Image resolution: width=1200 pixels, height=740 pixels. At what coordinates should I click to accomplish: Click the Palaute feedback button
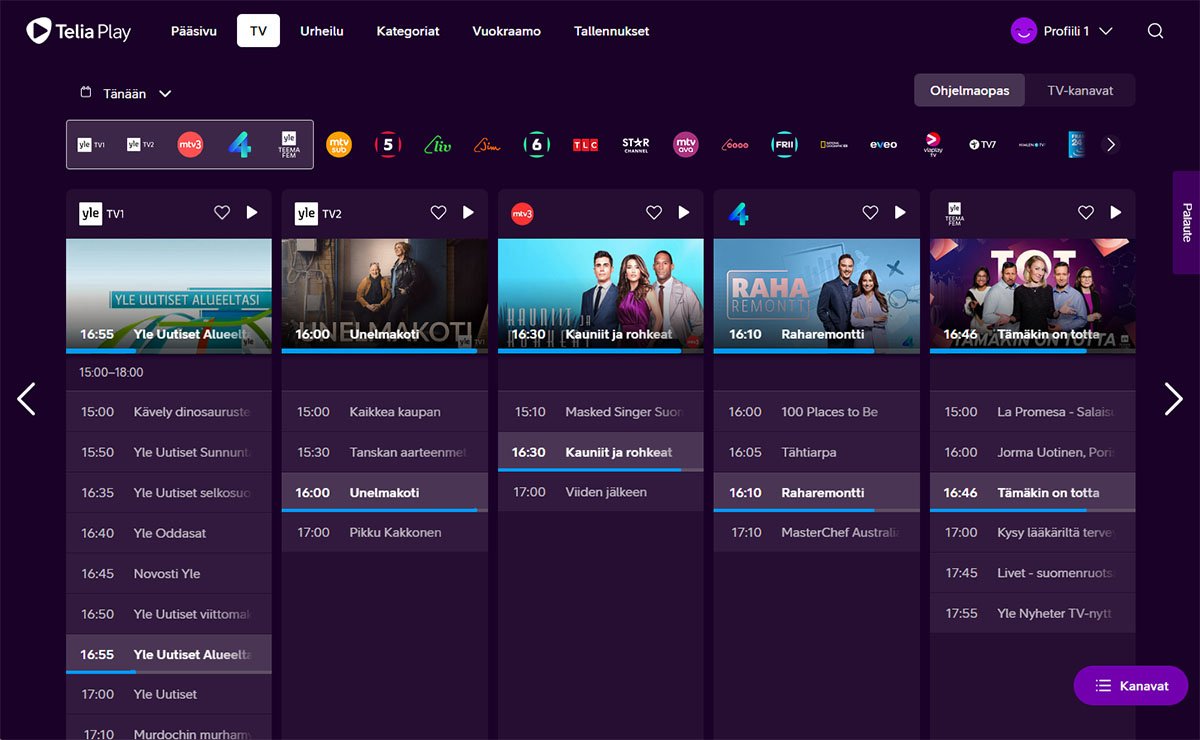[x=1187, y=223]
